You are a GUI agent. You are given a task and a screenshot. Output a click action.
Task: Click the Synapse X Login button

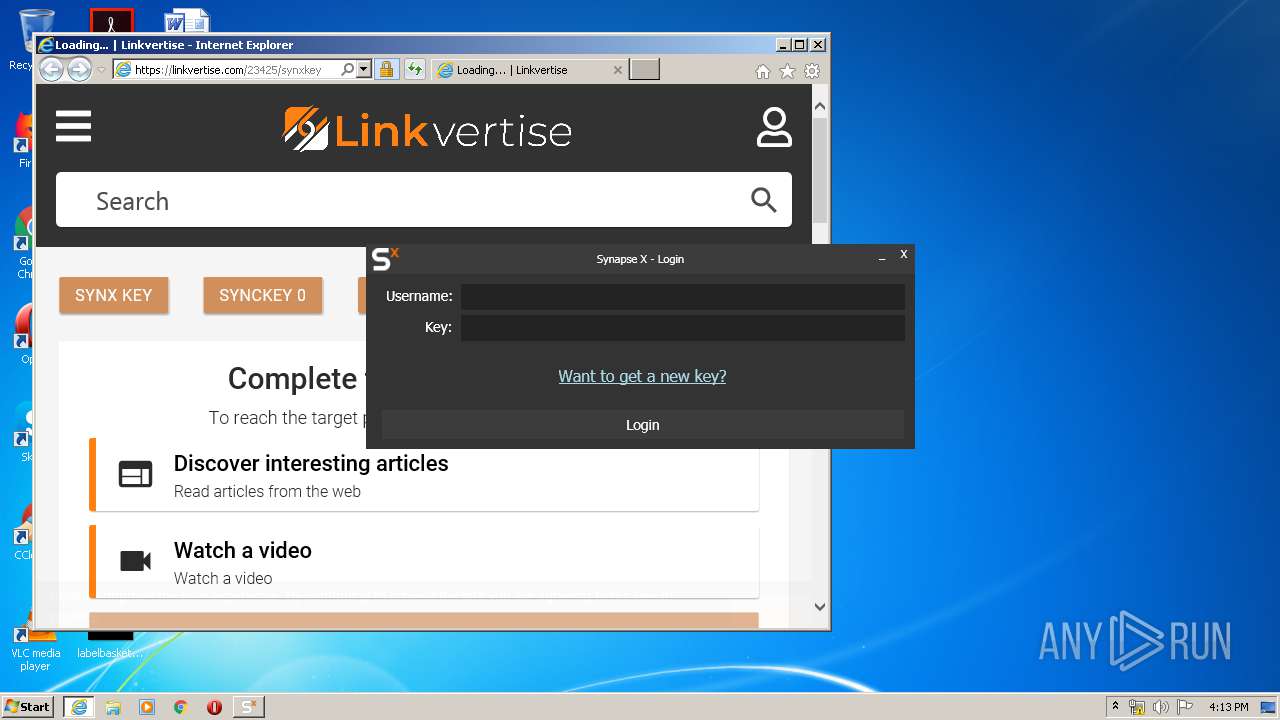point(643,425)
